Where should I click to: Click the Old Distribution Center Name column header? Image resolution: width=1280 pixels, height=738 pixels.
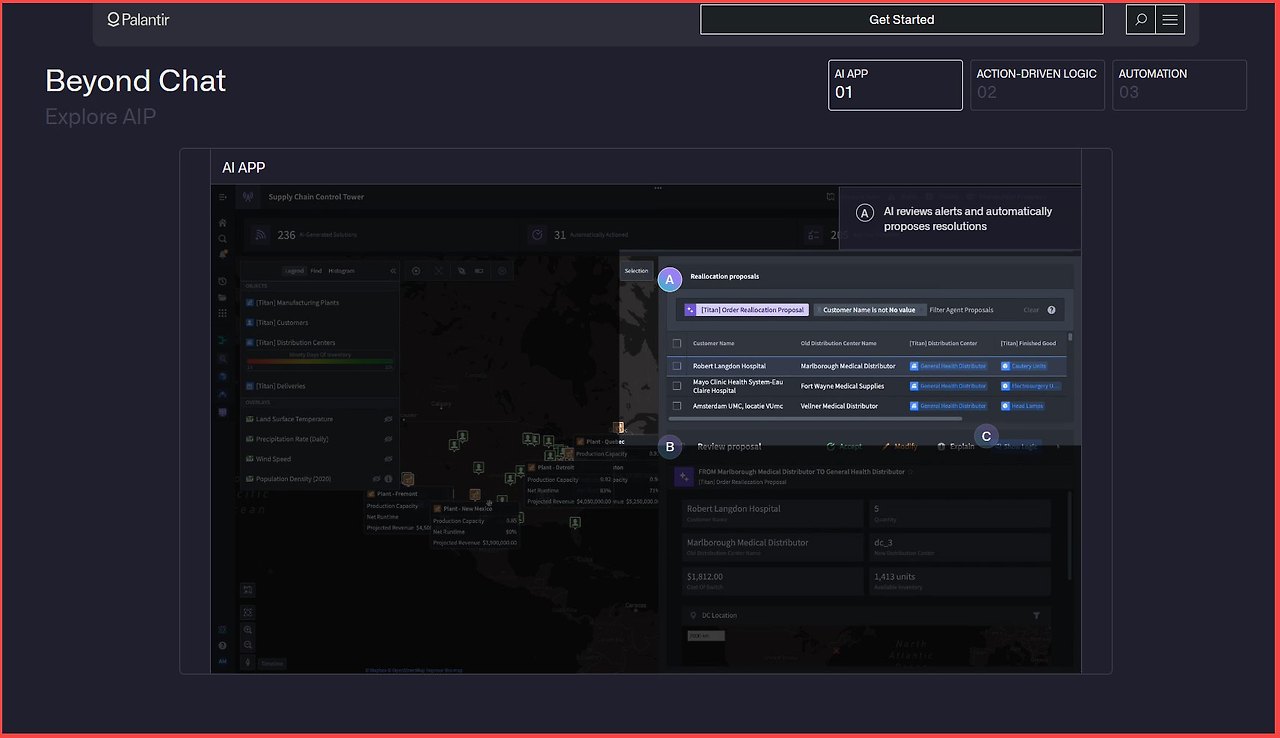838,343
